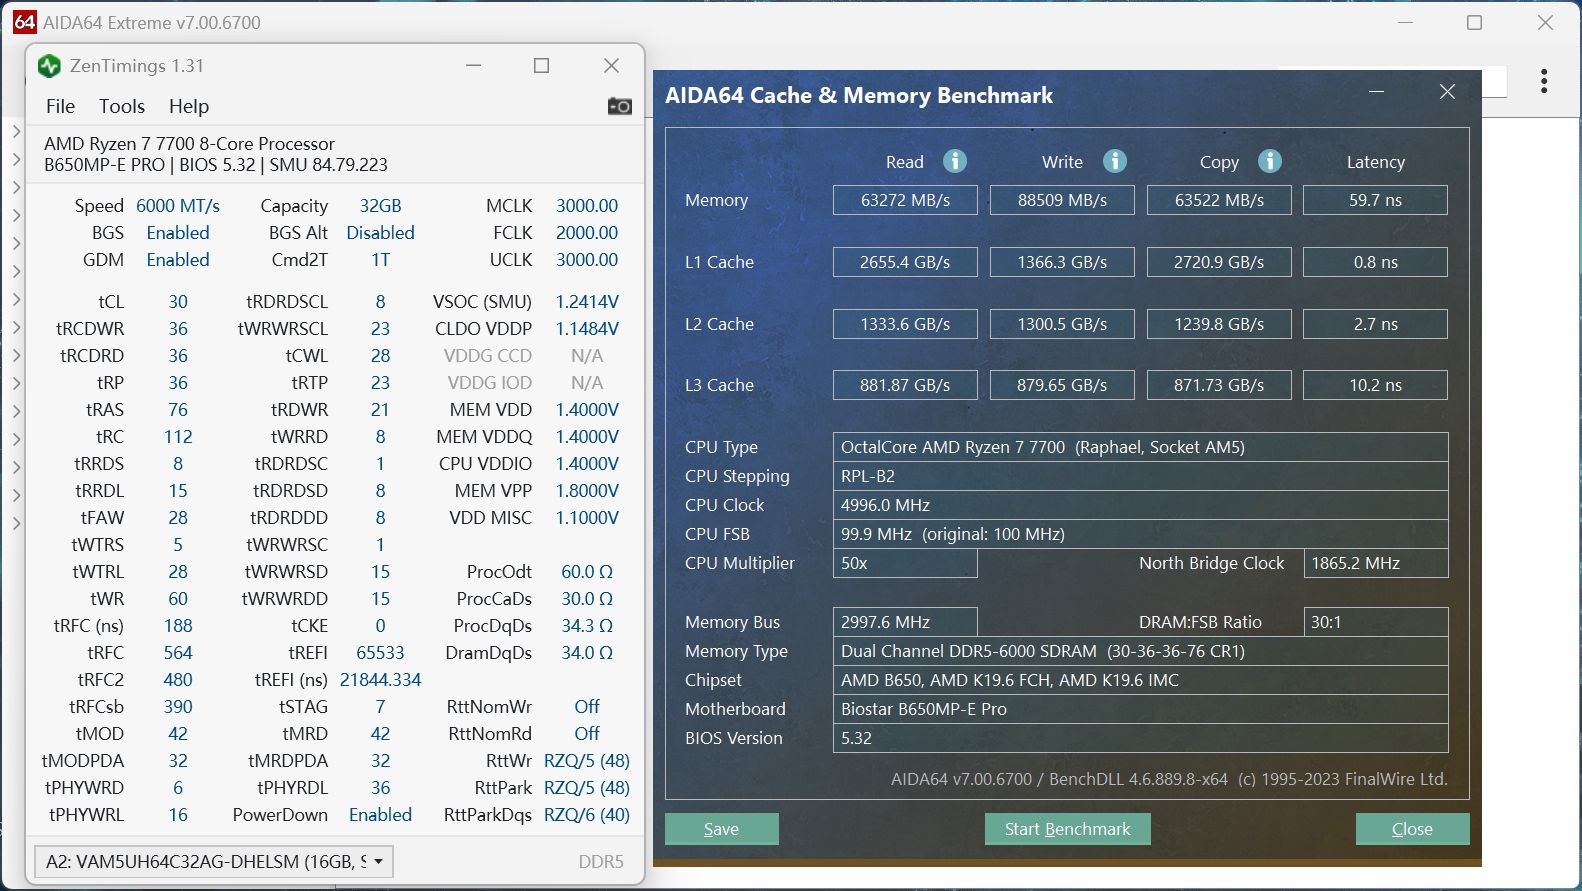Click the AIDA64 Extreme title bar icon

24,22
